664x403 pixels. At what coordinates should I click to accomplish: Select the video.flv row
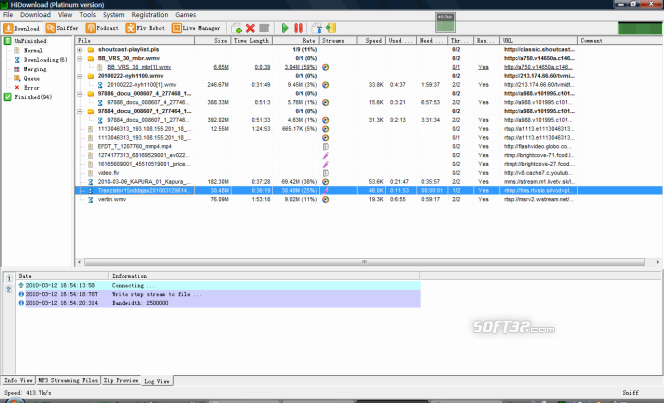coord(368,173)
